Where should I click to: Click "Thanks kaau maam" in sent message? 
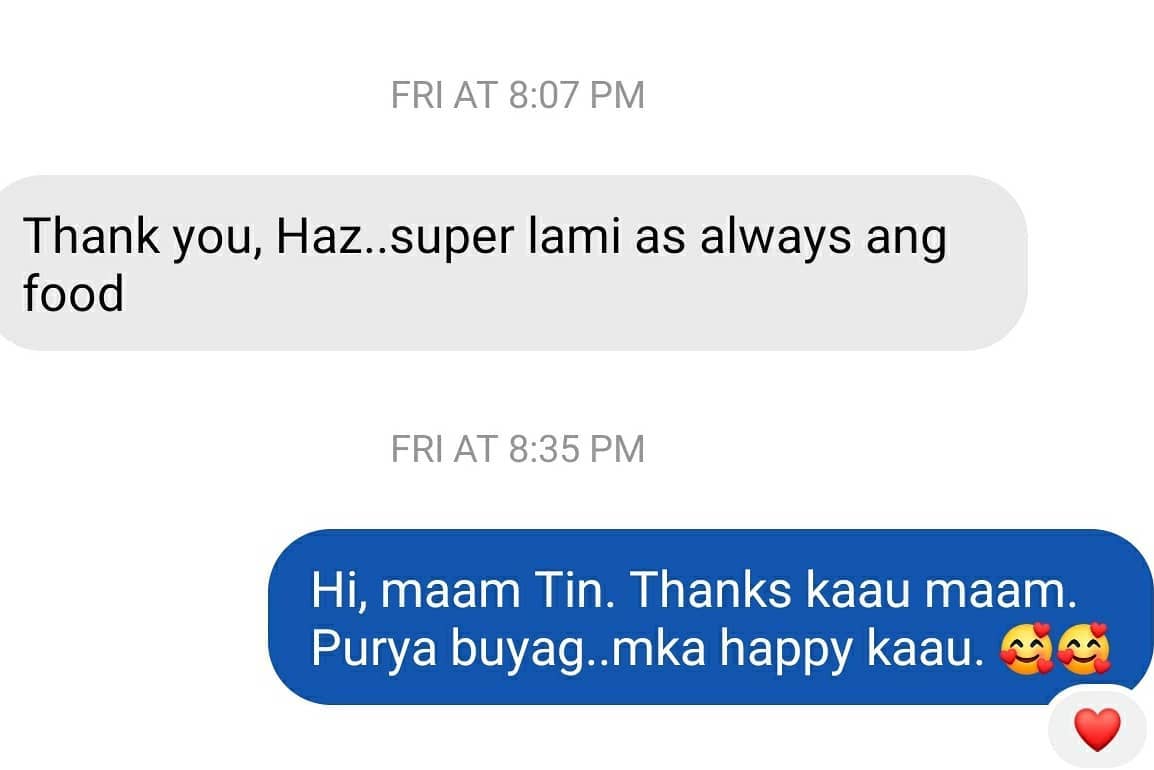coord(854,590)
